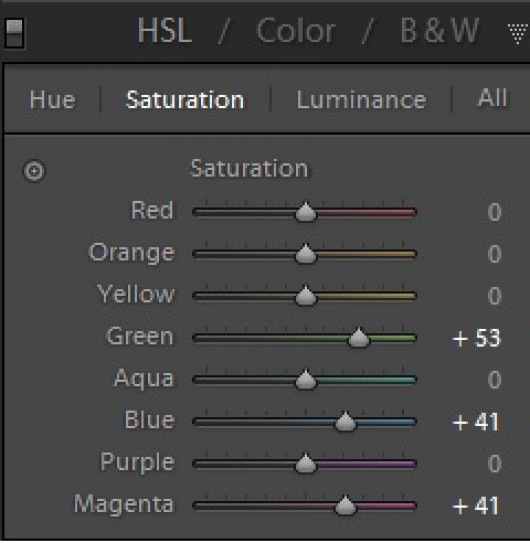Screen dimensions: 530x543
Task: Click the Yellow slider label
Action: (136, 294)
